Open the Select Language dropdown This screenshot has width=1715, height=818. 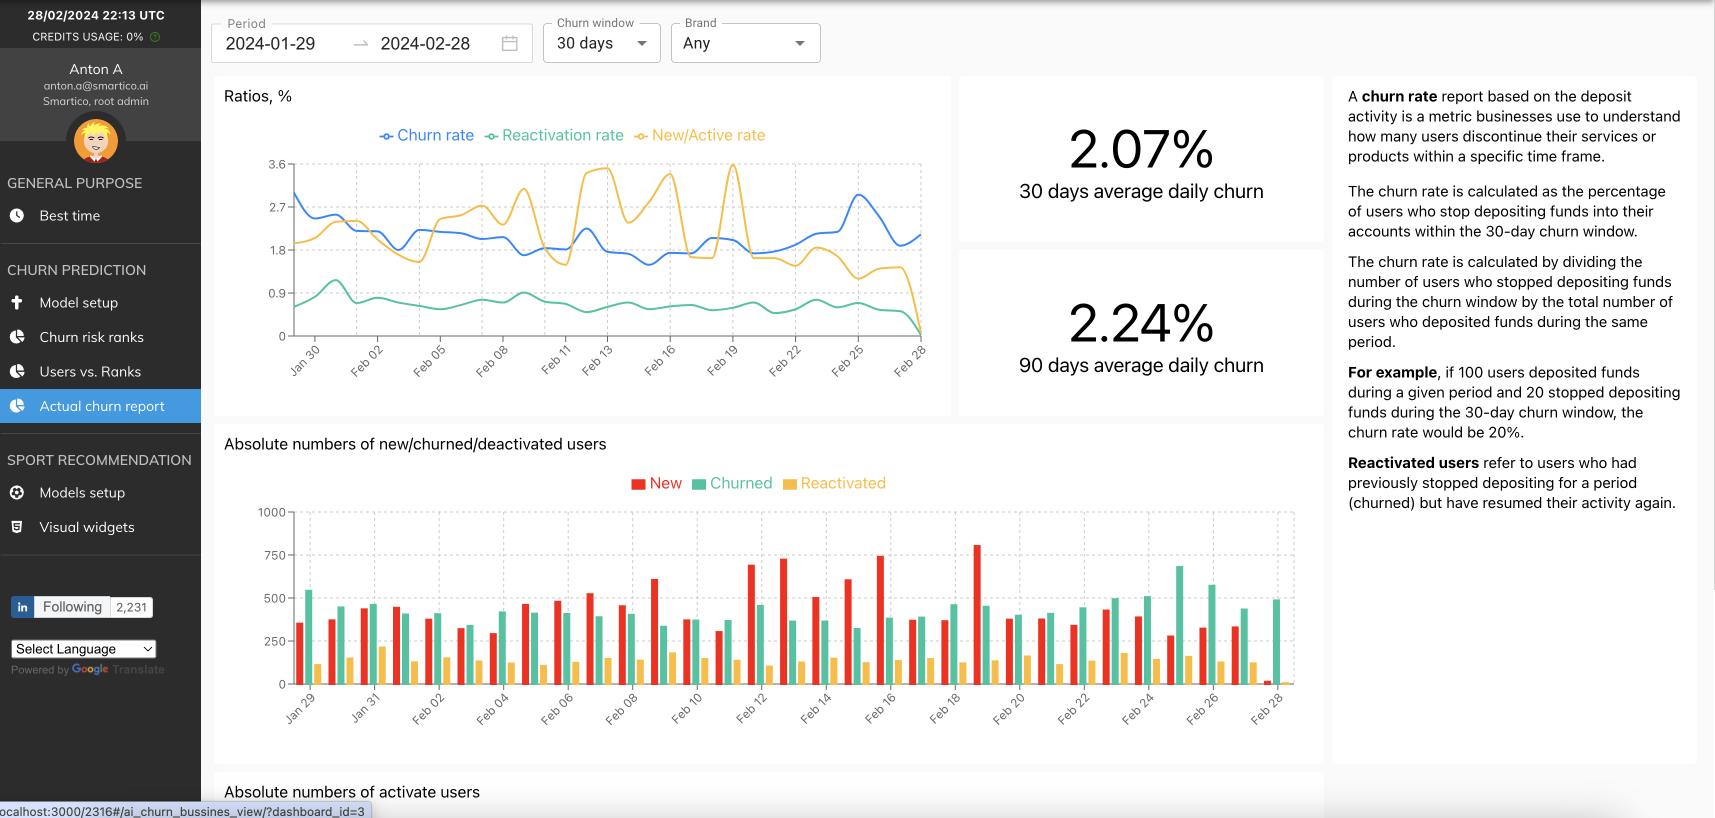pos(84,649)
